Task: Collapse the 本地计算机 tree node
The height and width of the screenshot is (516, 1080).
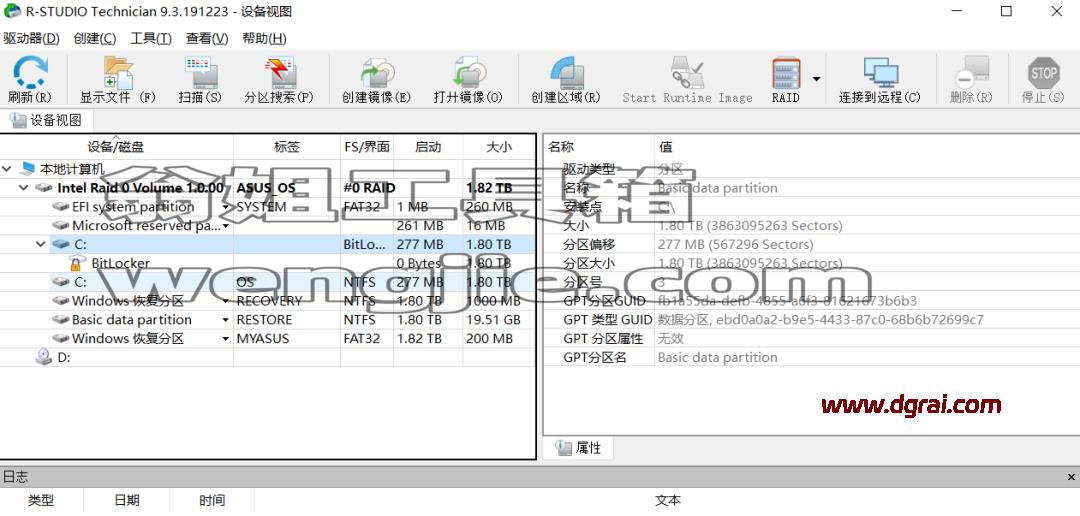Action: (8, 169)
